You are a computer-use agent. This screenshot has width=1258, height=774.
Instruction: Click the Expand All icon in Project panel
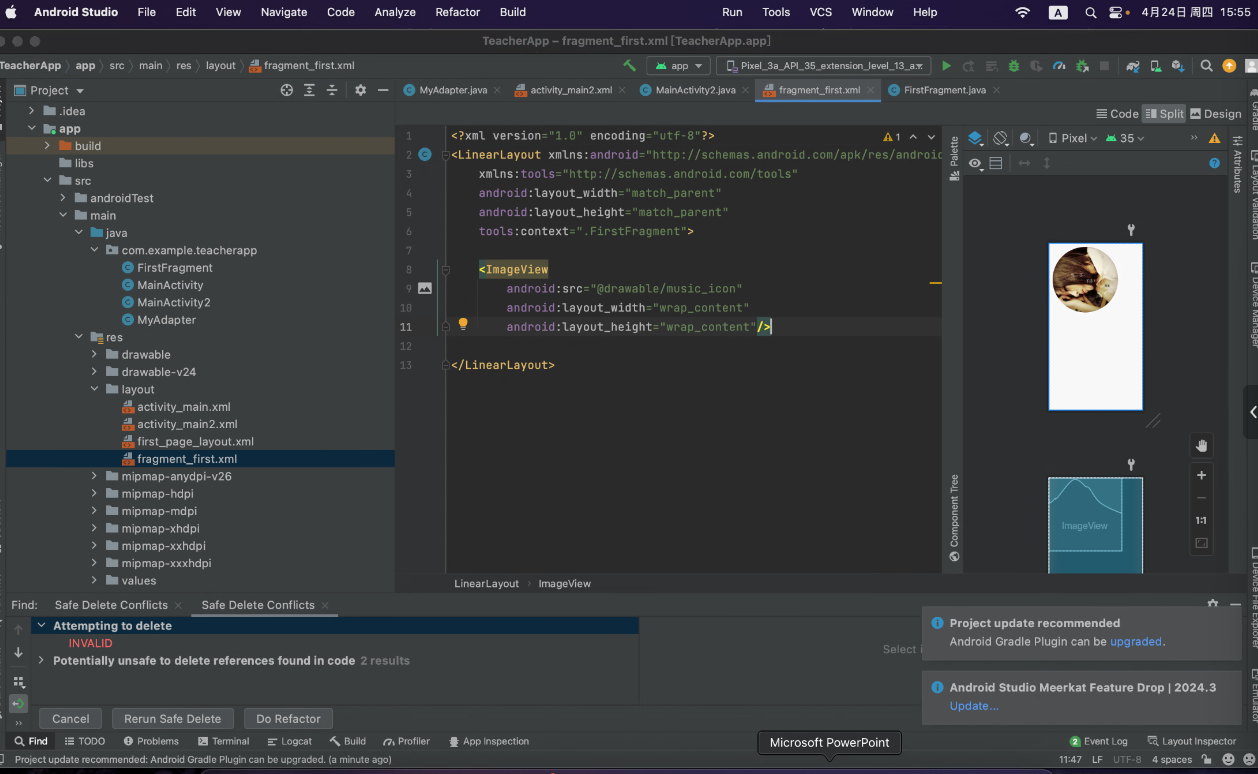309,90
